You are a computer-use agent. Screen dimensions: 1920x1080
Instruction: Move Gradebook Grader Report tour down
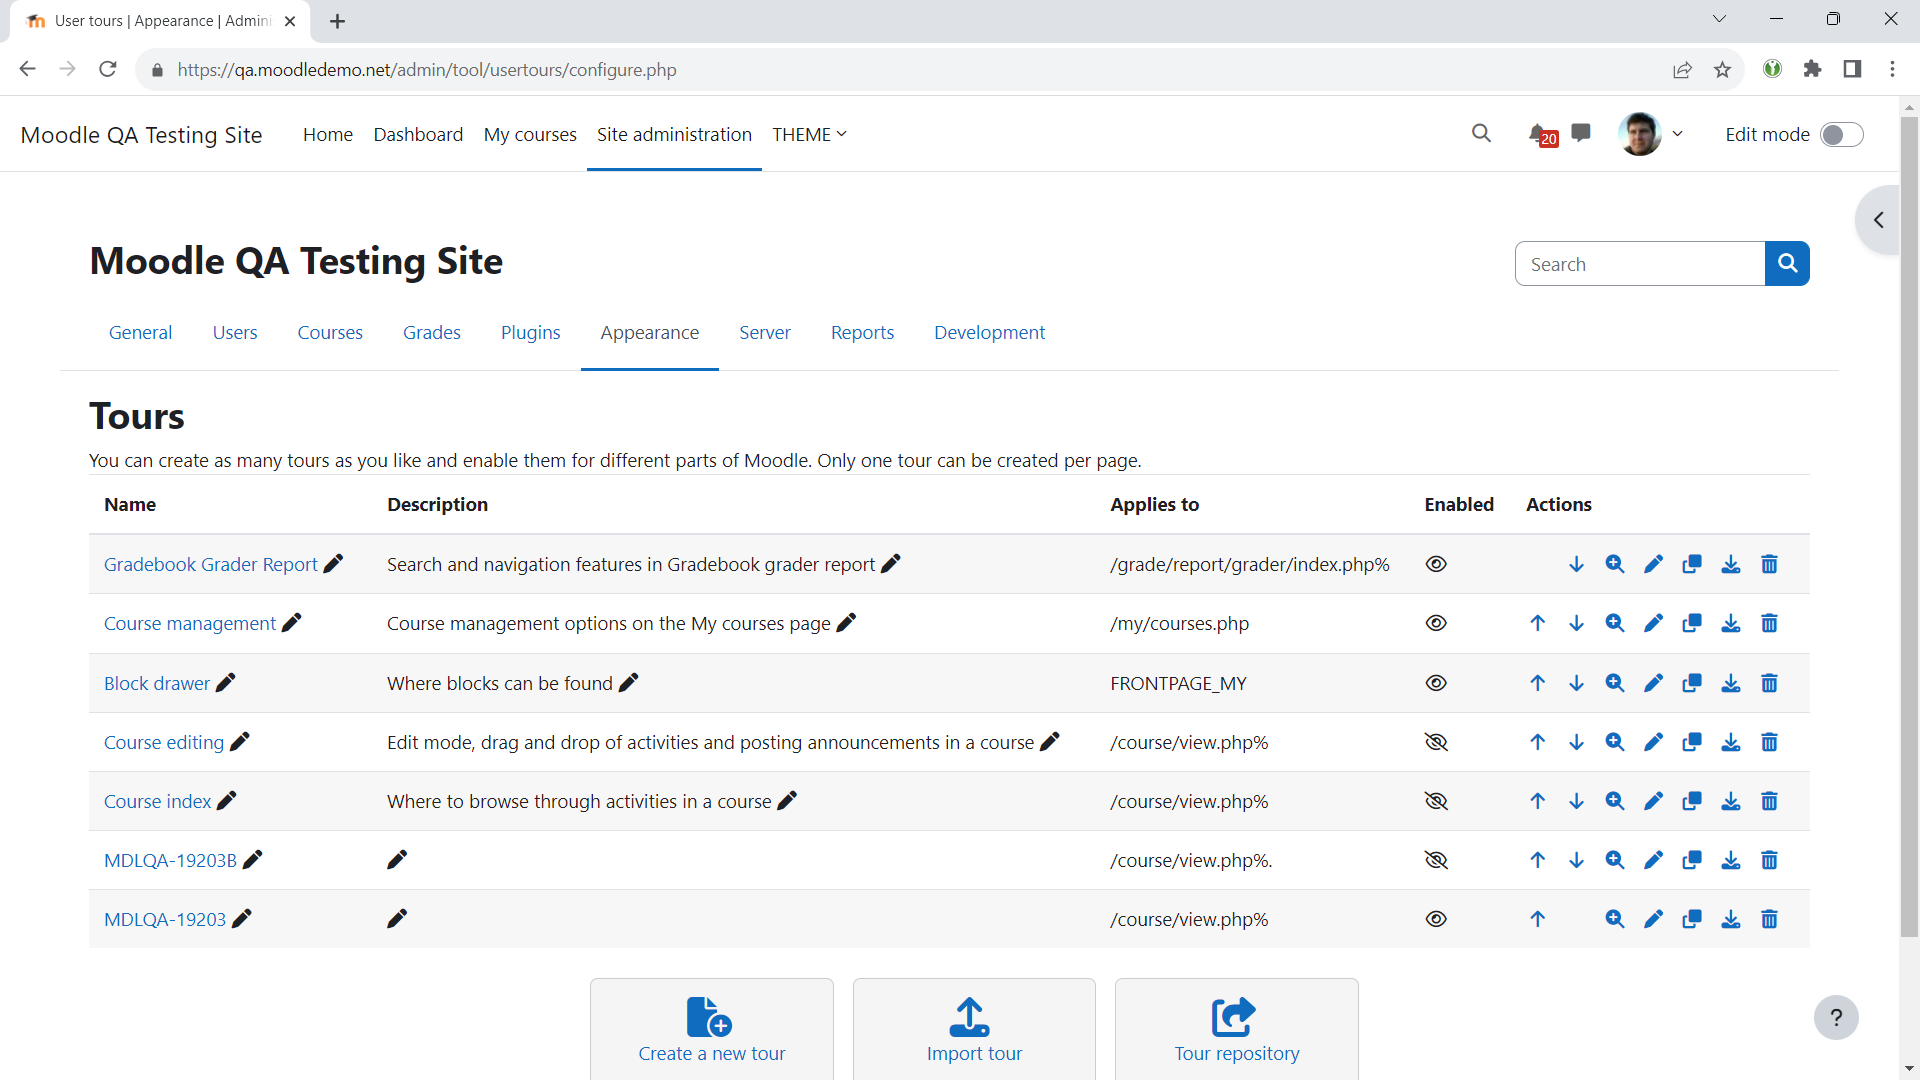tap(1576, 565)
